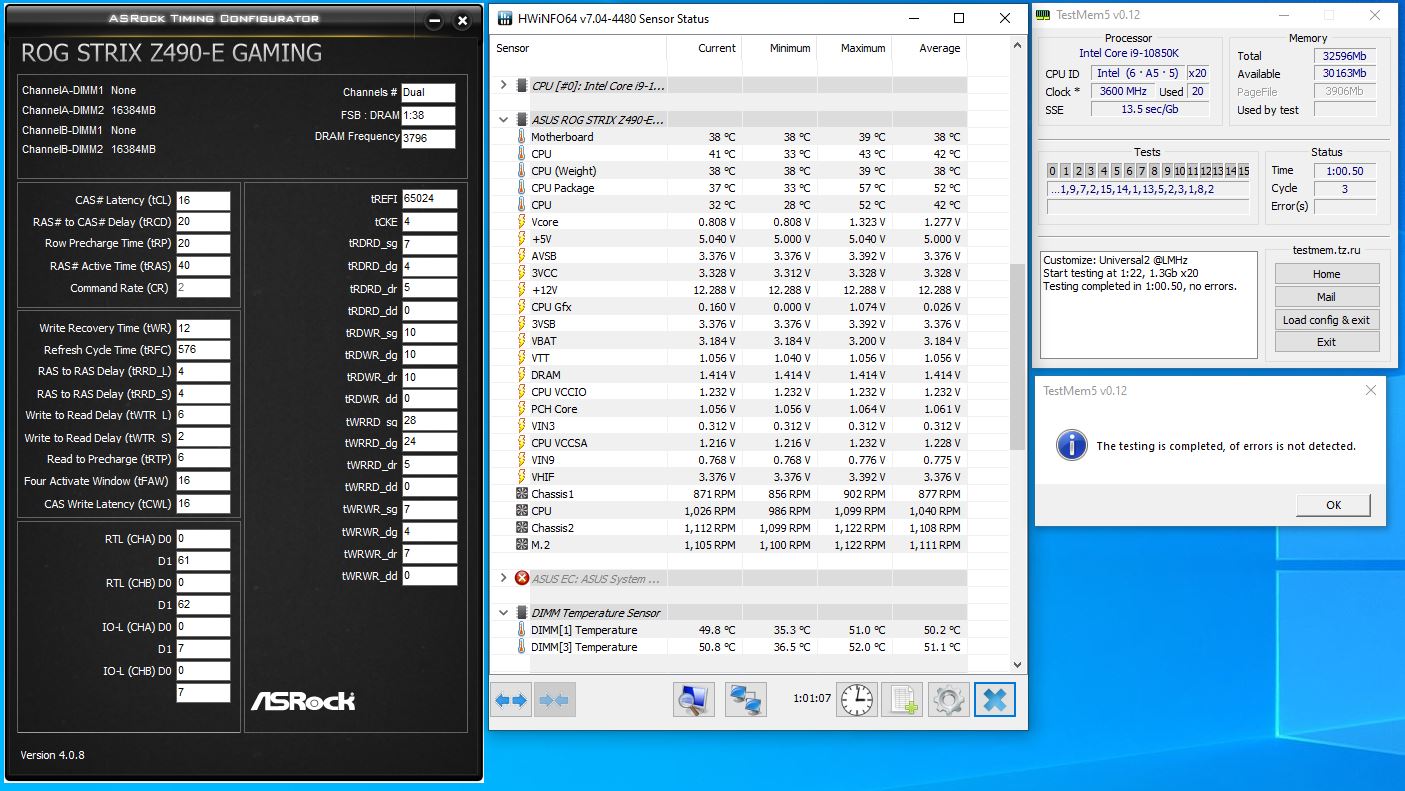Click the TestMem5 Clock field showing 3600 MHz
The image size is (1405, 791).
[x=1122, y=91]
